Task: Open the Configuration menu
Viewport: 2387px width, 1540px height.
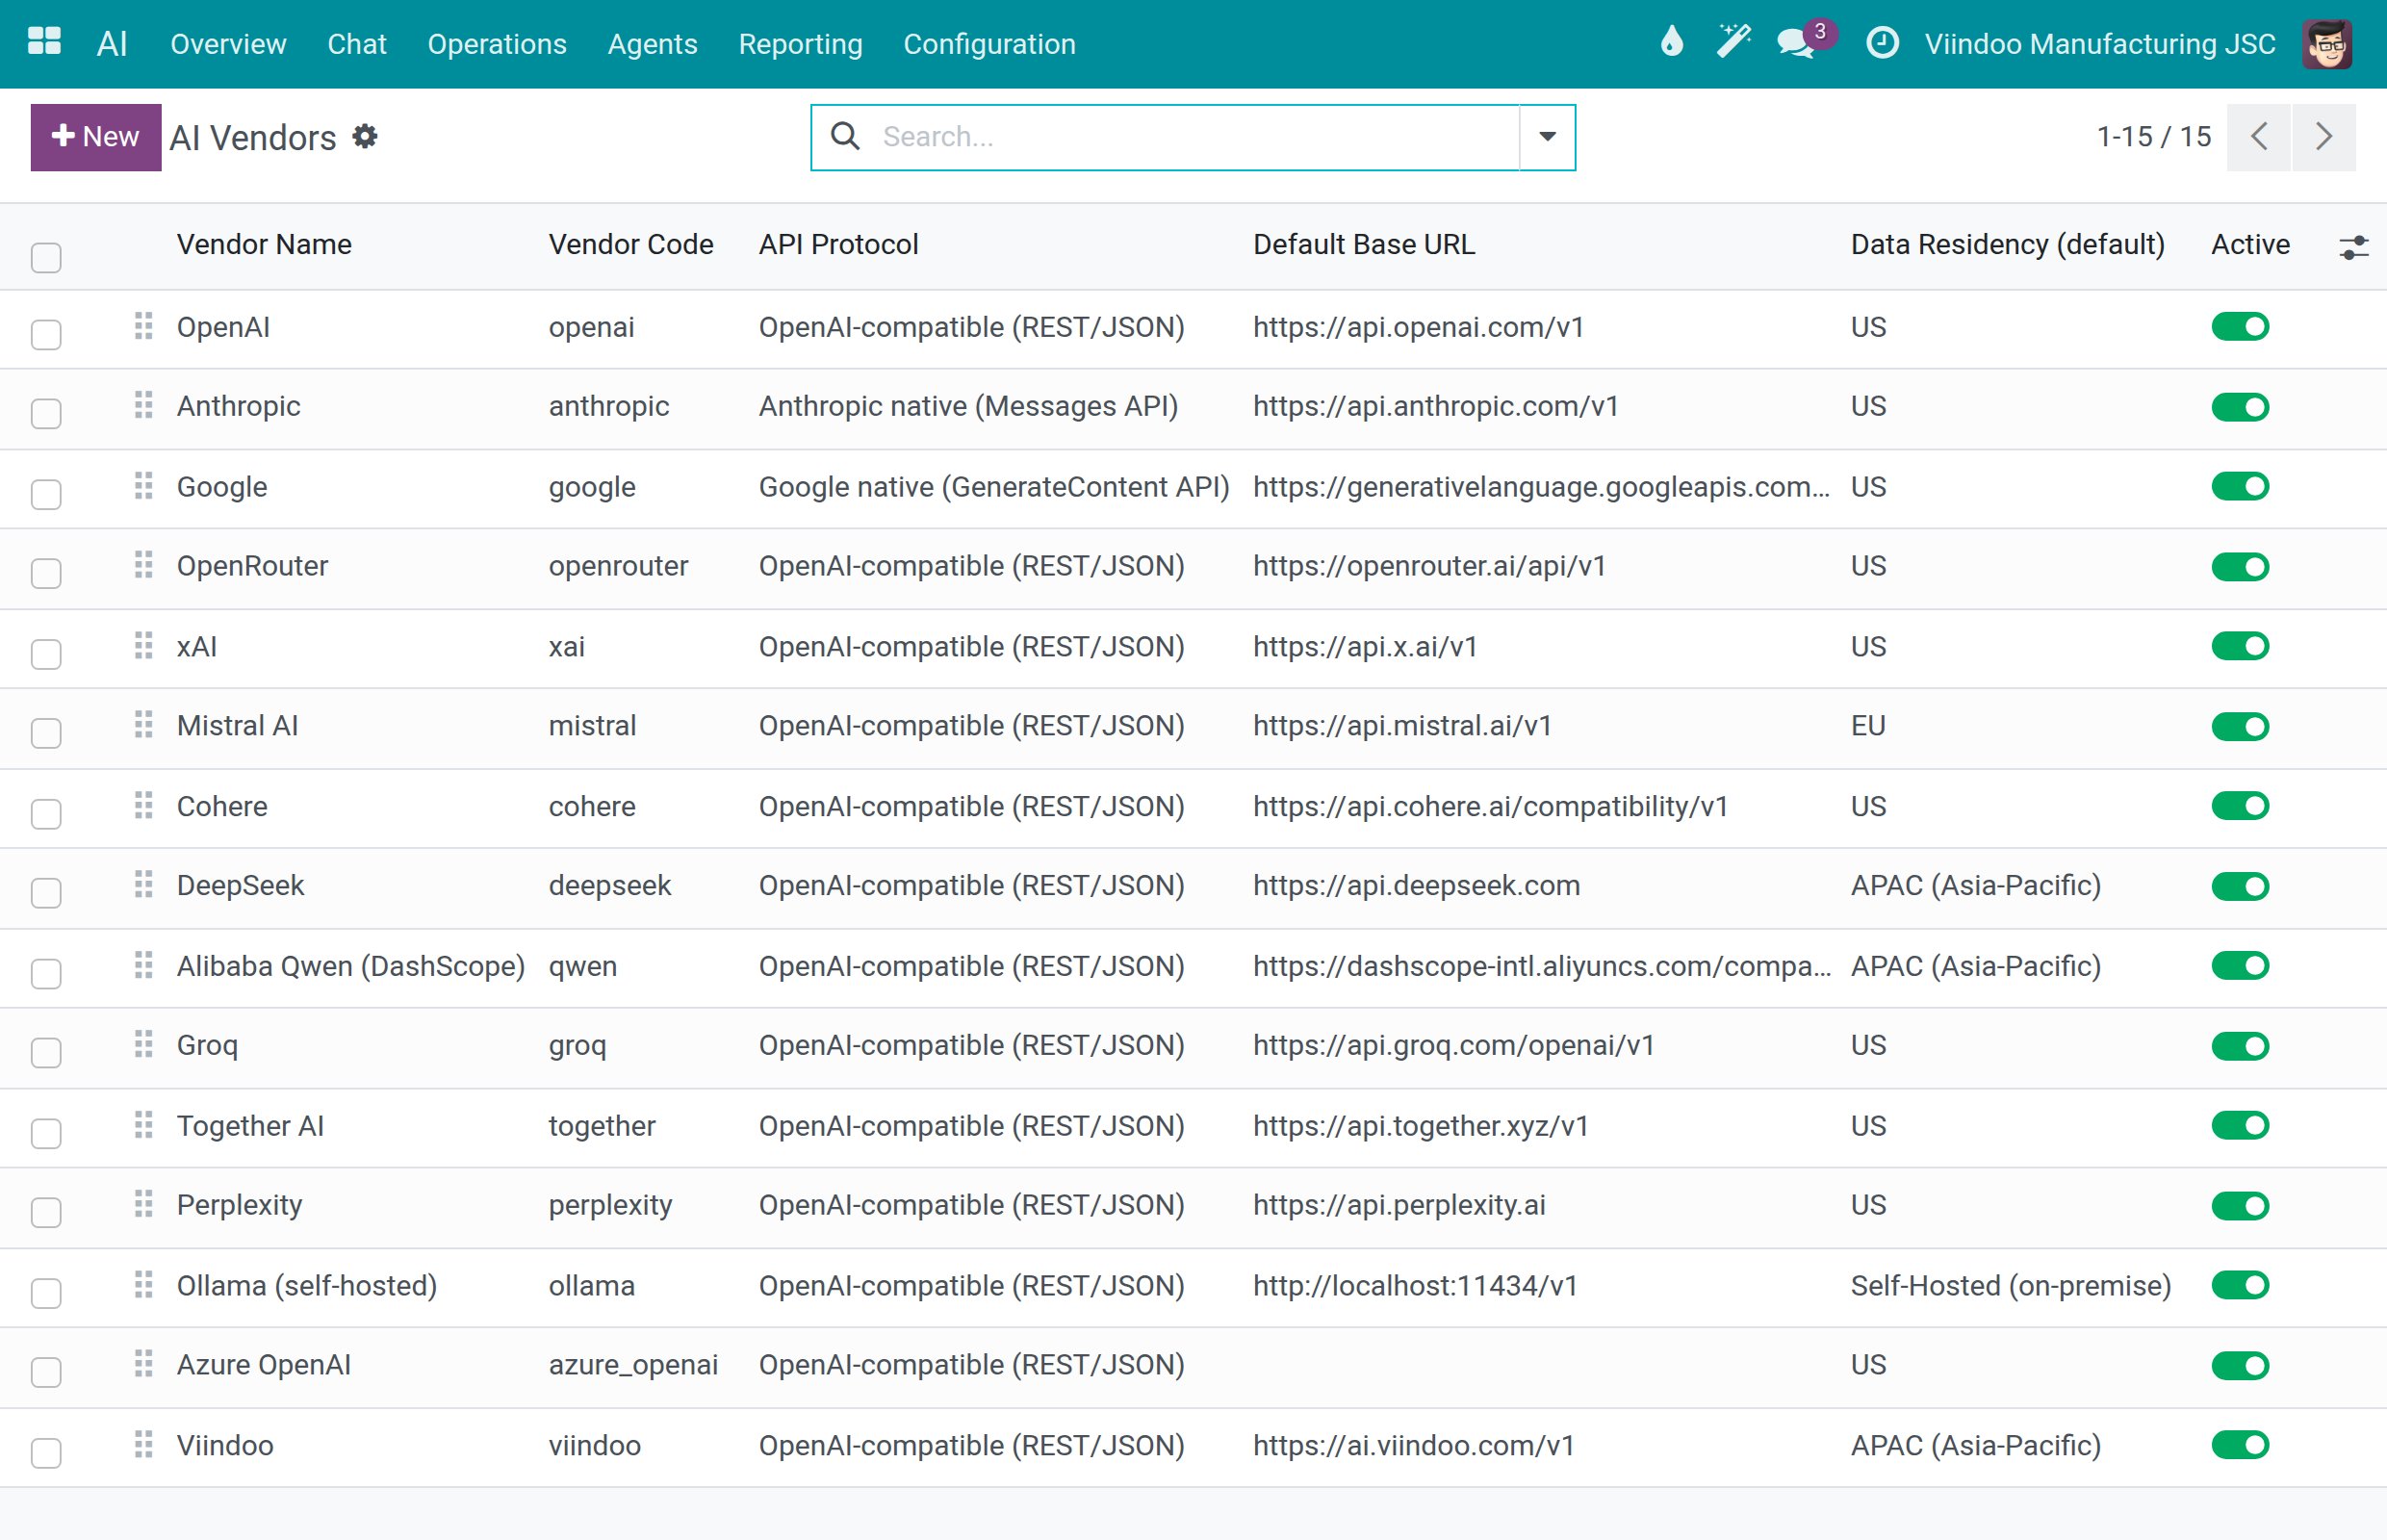Action: click(989, 44)
